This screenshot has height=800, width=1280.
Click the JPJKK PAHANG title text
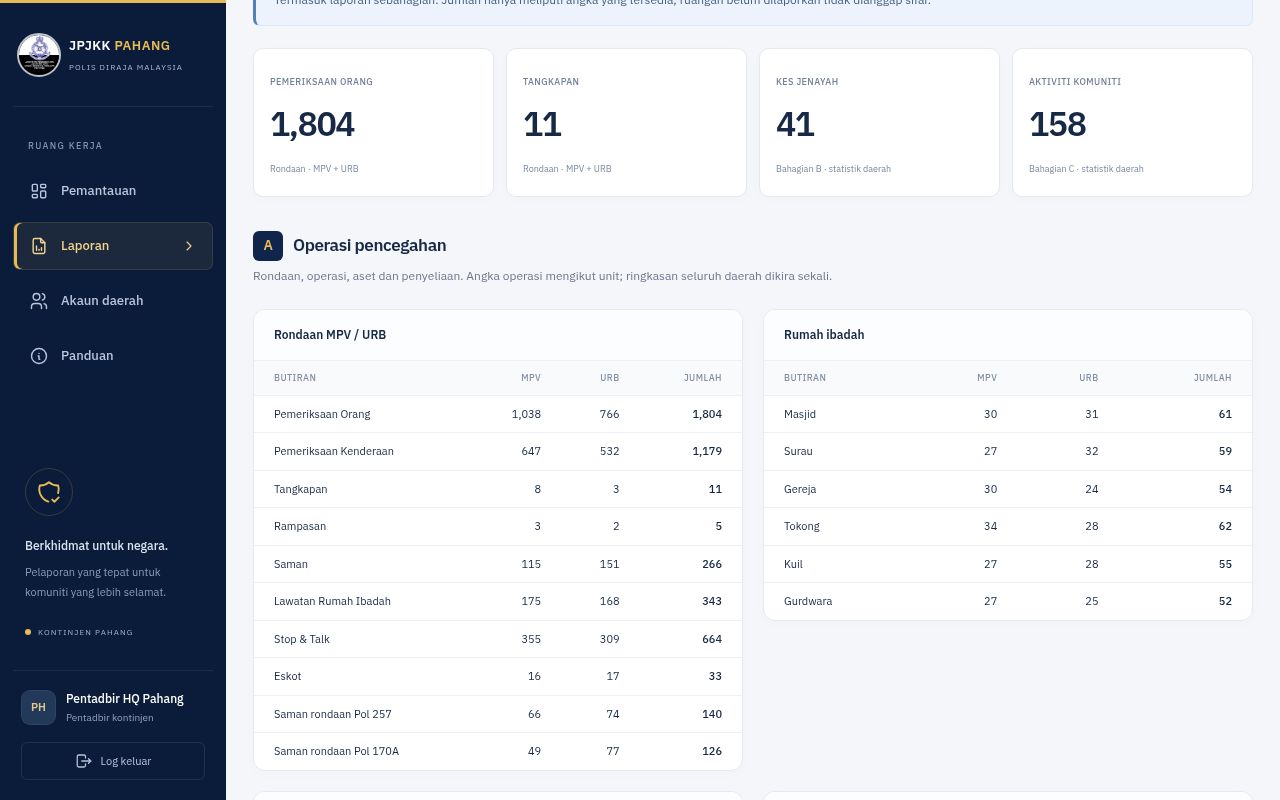point(119,45)
